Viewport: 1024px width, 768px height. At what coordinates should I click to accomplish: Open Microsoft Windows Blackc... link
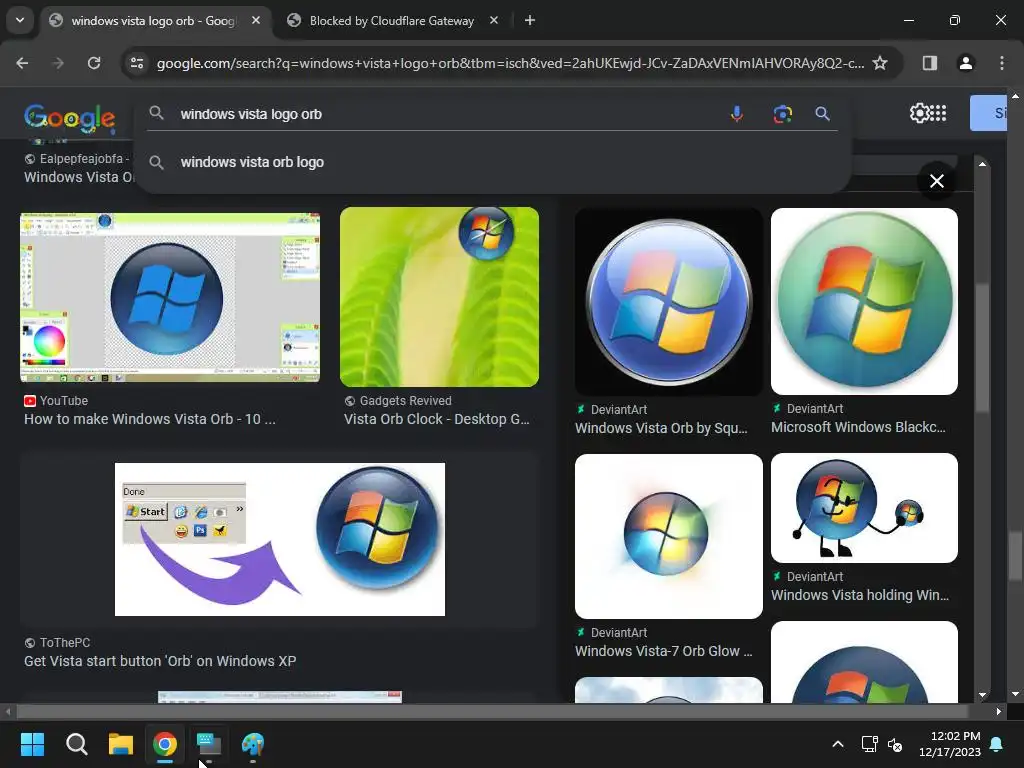click(858, 427)
